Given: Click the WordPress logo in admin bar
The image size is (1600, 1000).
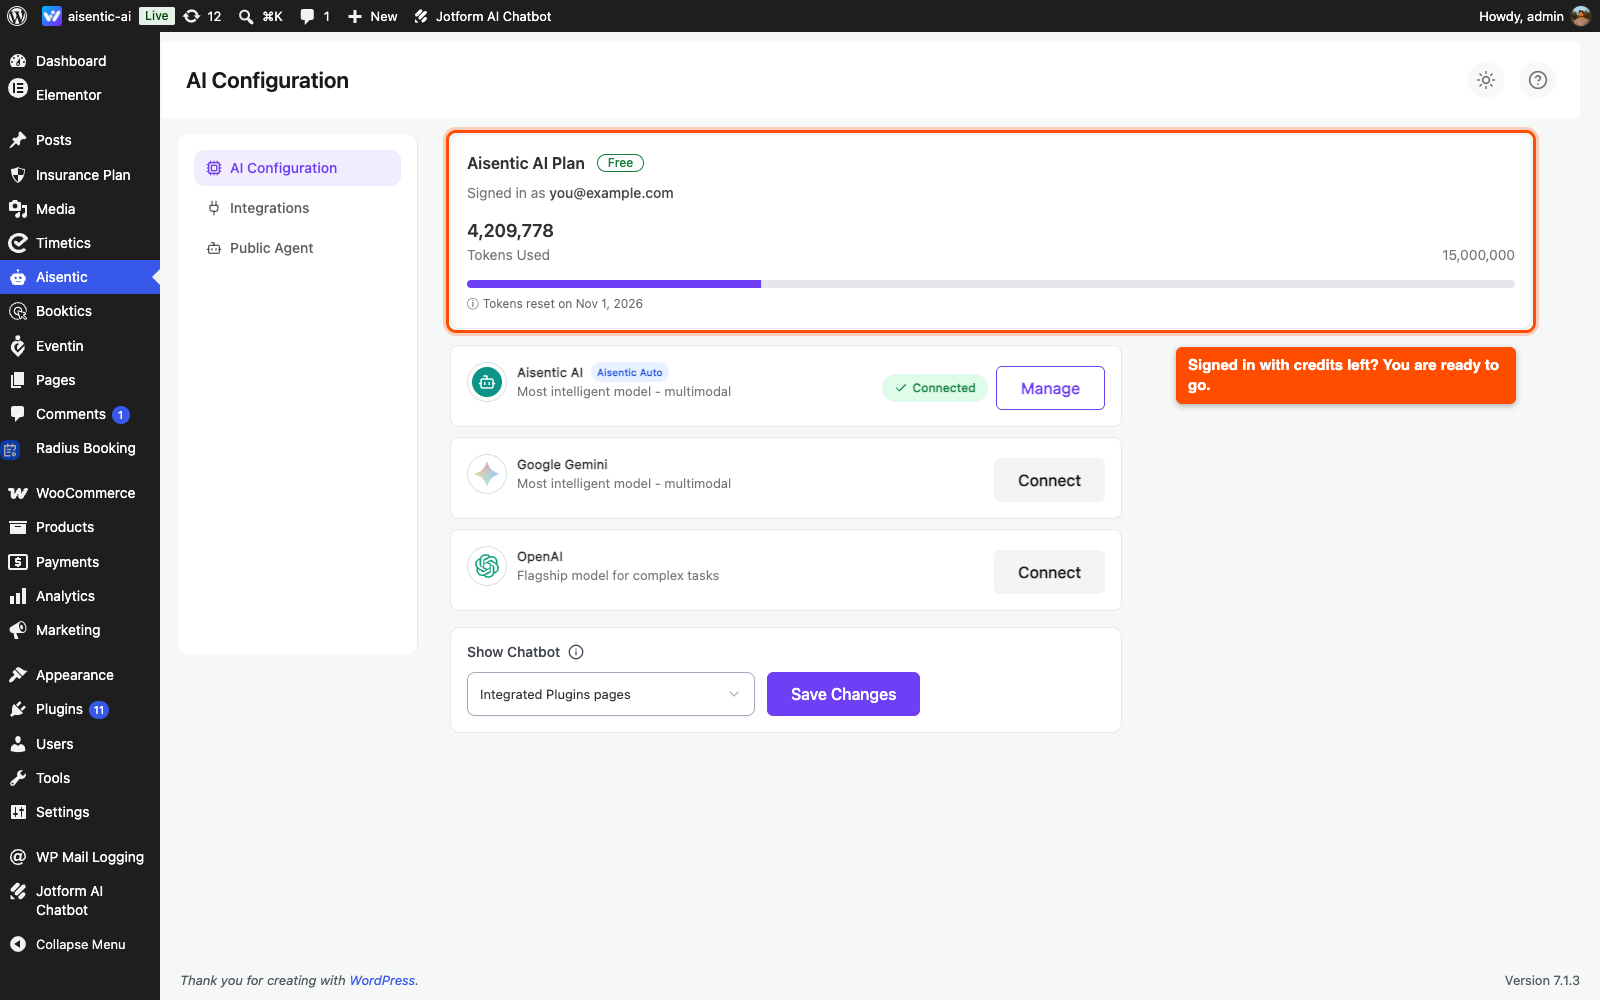Looking at the screenshot, I should 17,16.
